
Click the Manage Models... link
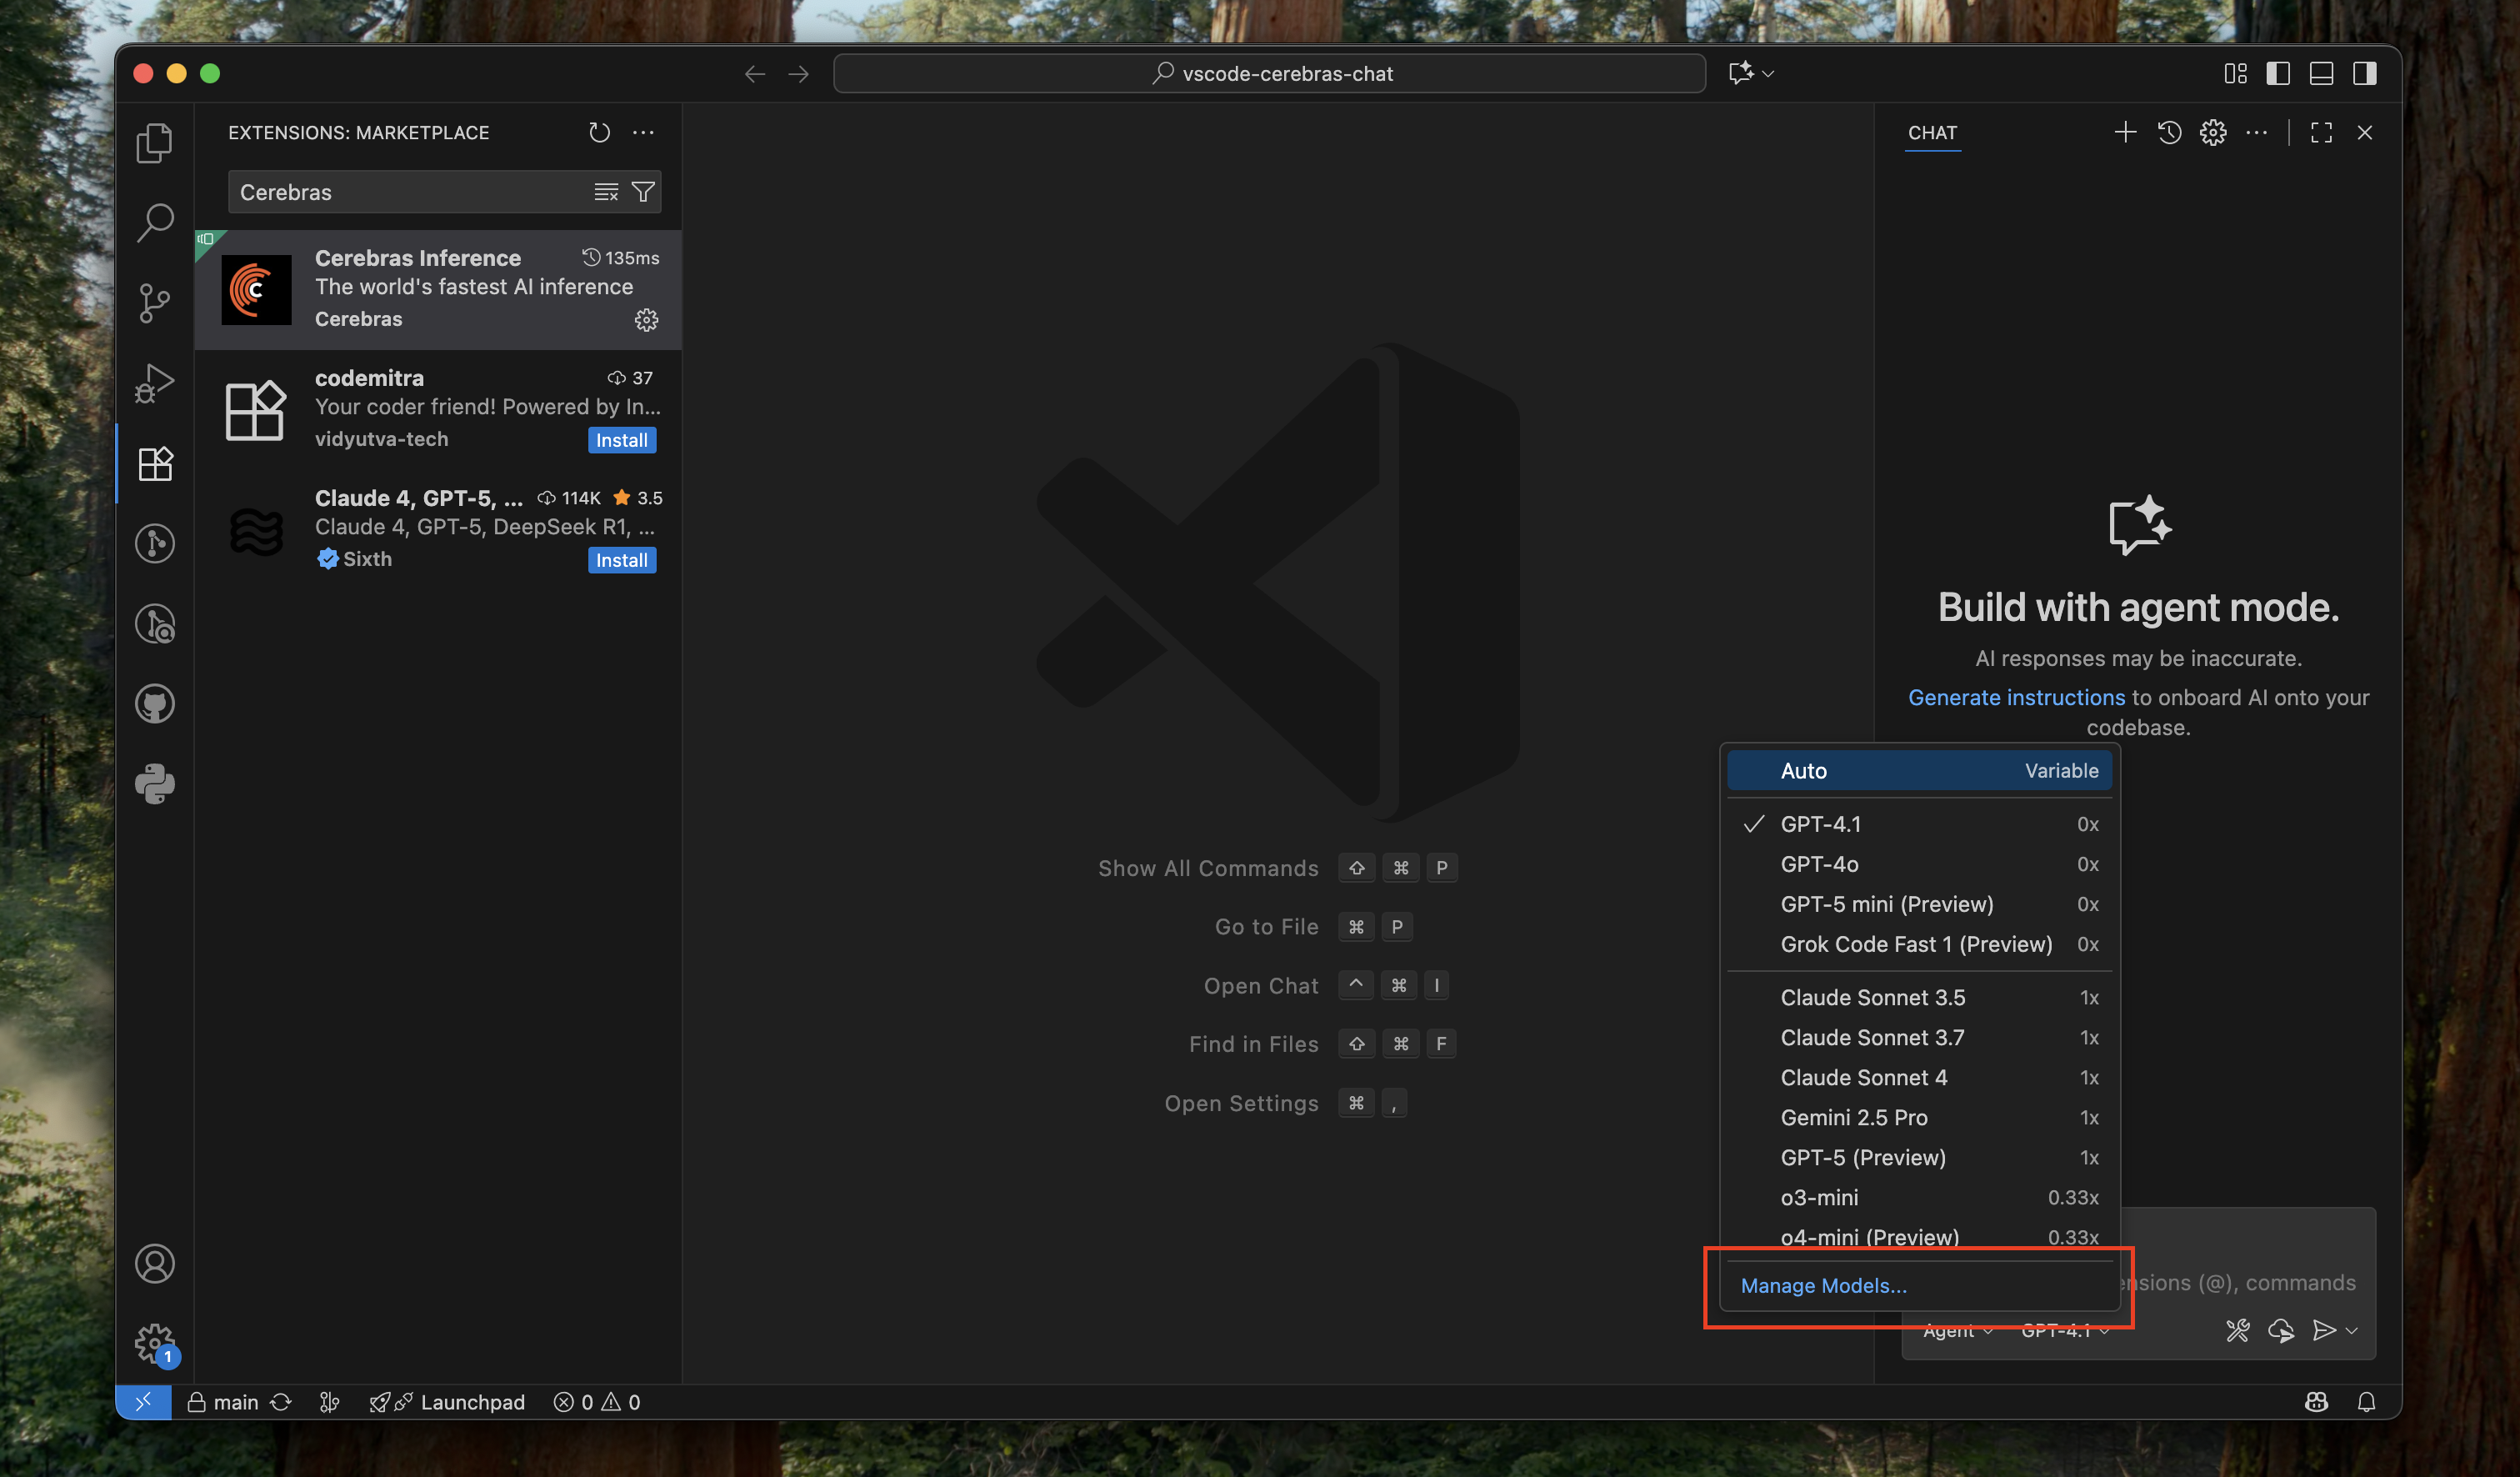coord(1823,1286)
